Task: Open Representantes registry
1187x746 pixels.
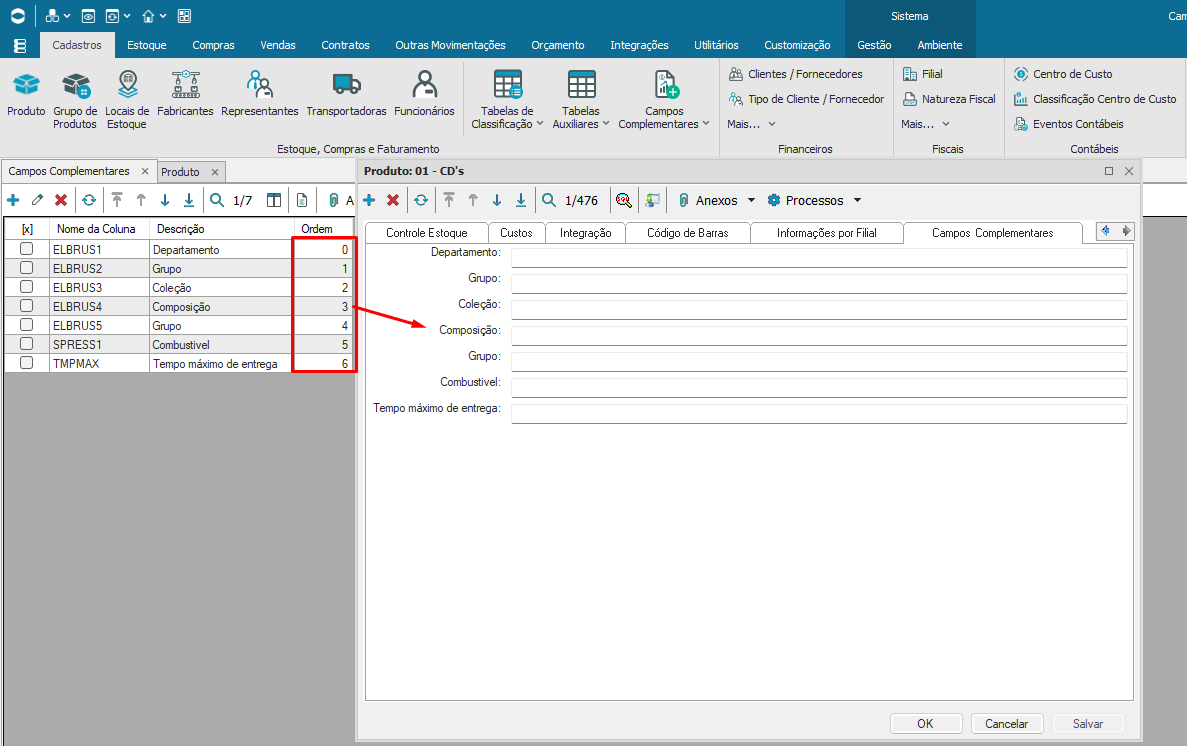Action: (x=260, y=94)
